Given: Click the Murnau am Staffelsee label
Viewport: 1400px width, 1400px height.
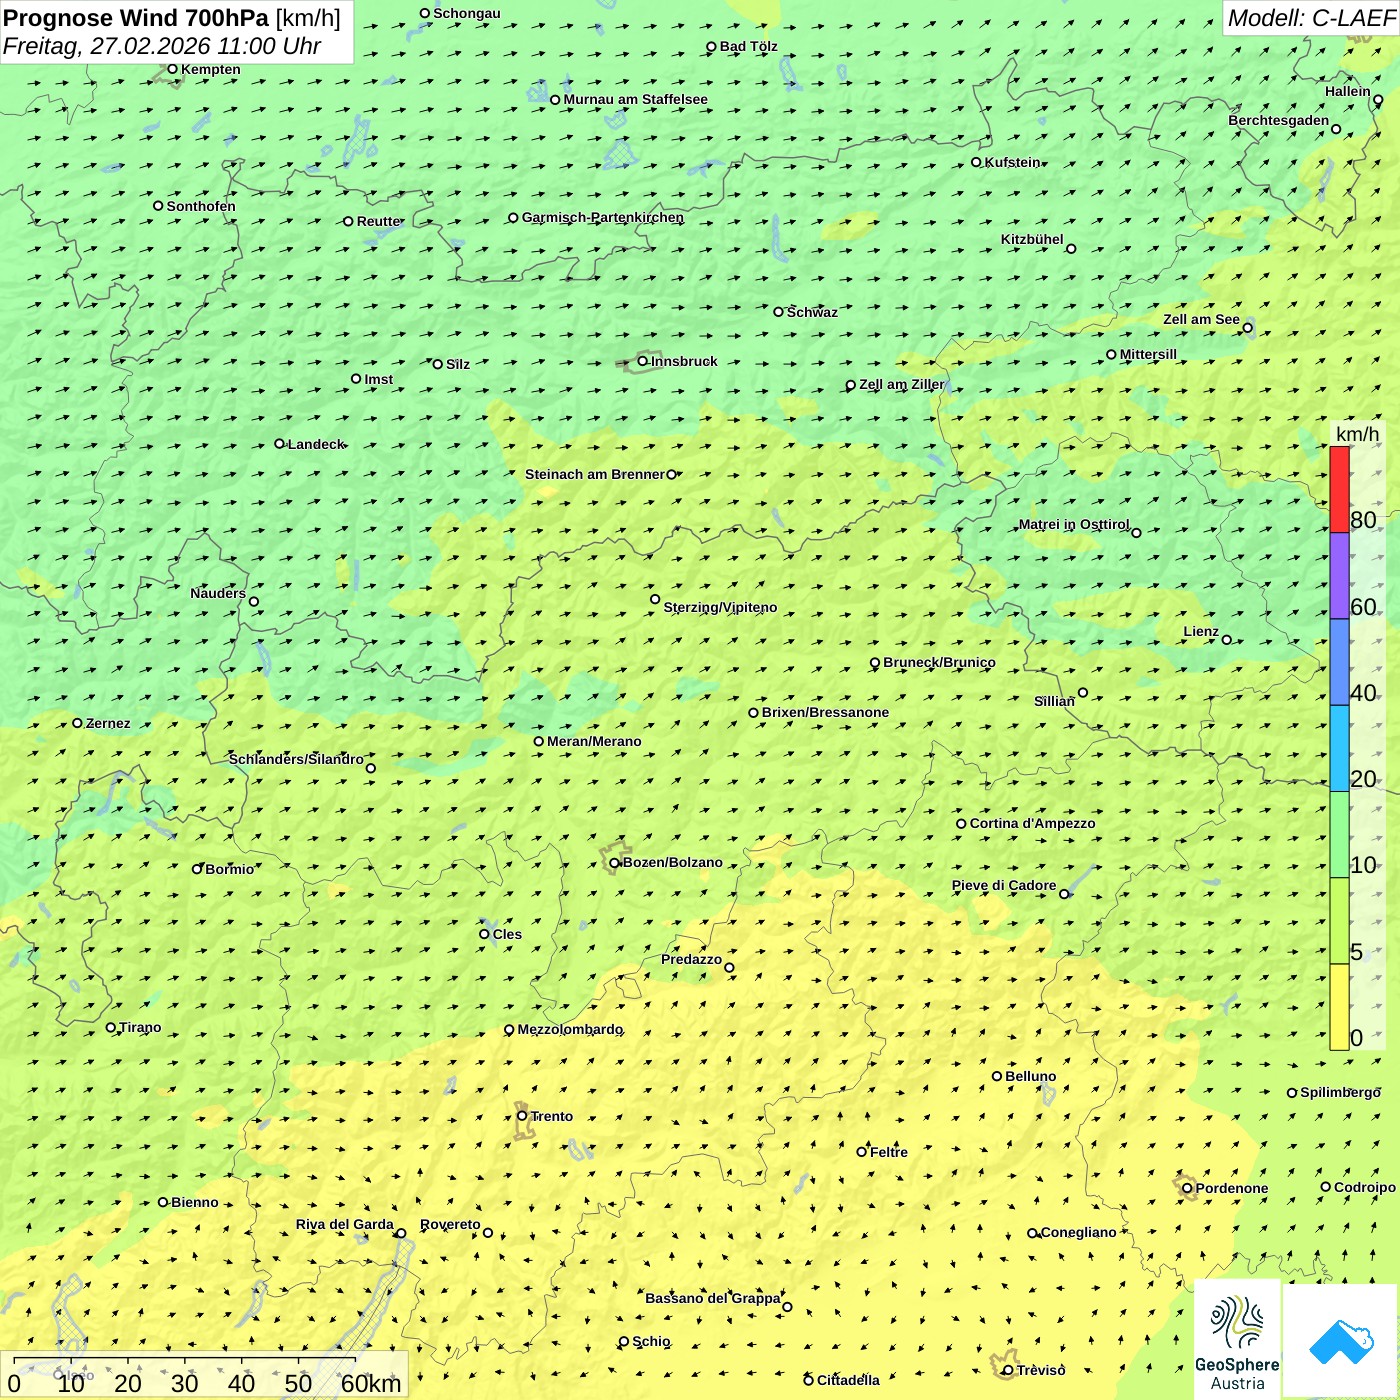Looking at the screenshot, I should point(635,99).
